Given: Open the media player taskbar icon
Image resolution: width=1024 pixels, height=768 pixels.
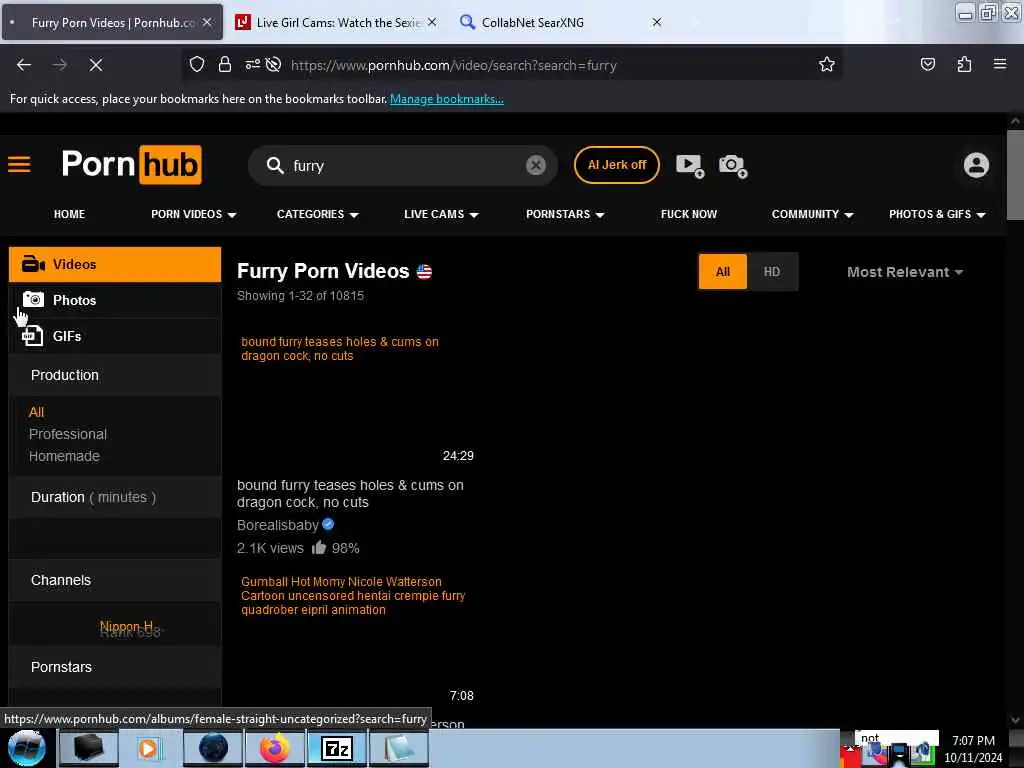Looking at the screenshot, I should [x=149, y=748].
